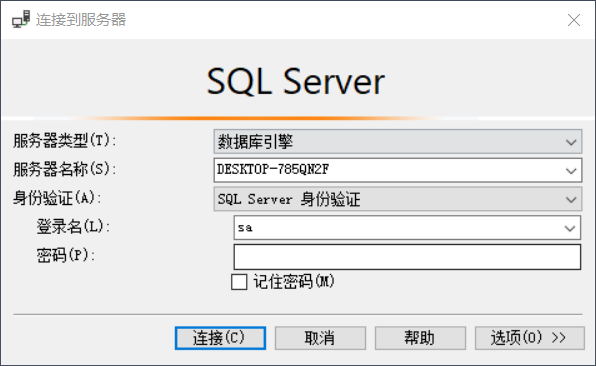The height and width of the screenshot is (366, 596).
Task: Click the server connection icon in title bar
Action: click(21, 19)
